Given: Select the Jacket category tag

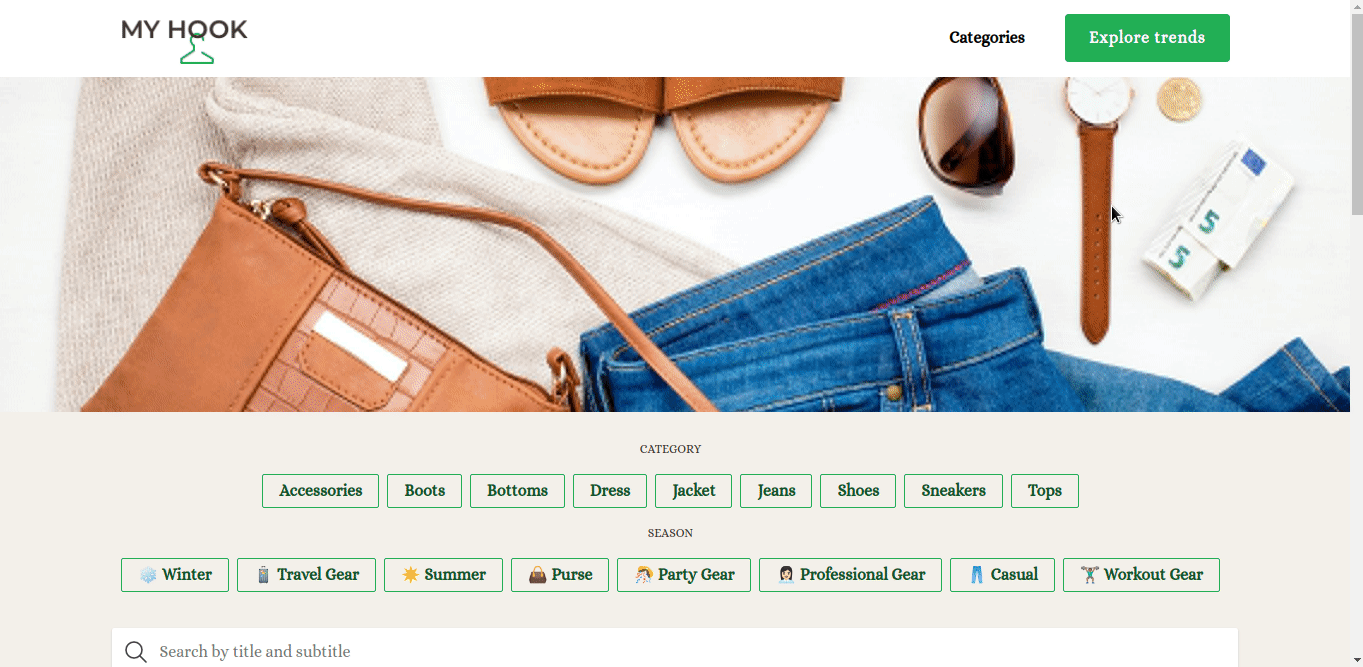Looking at the screenshot, I should (693, 491).
